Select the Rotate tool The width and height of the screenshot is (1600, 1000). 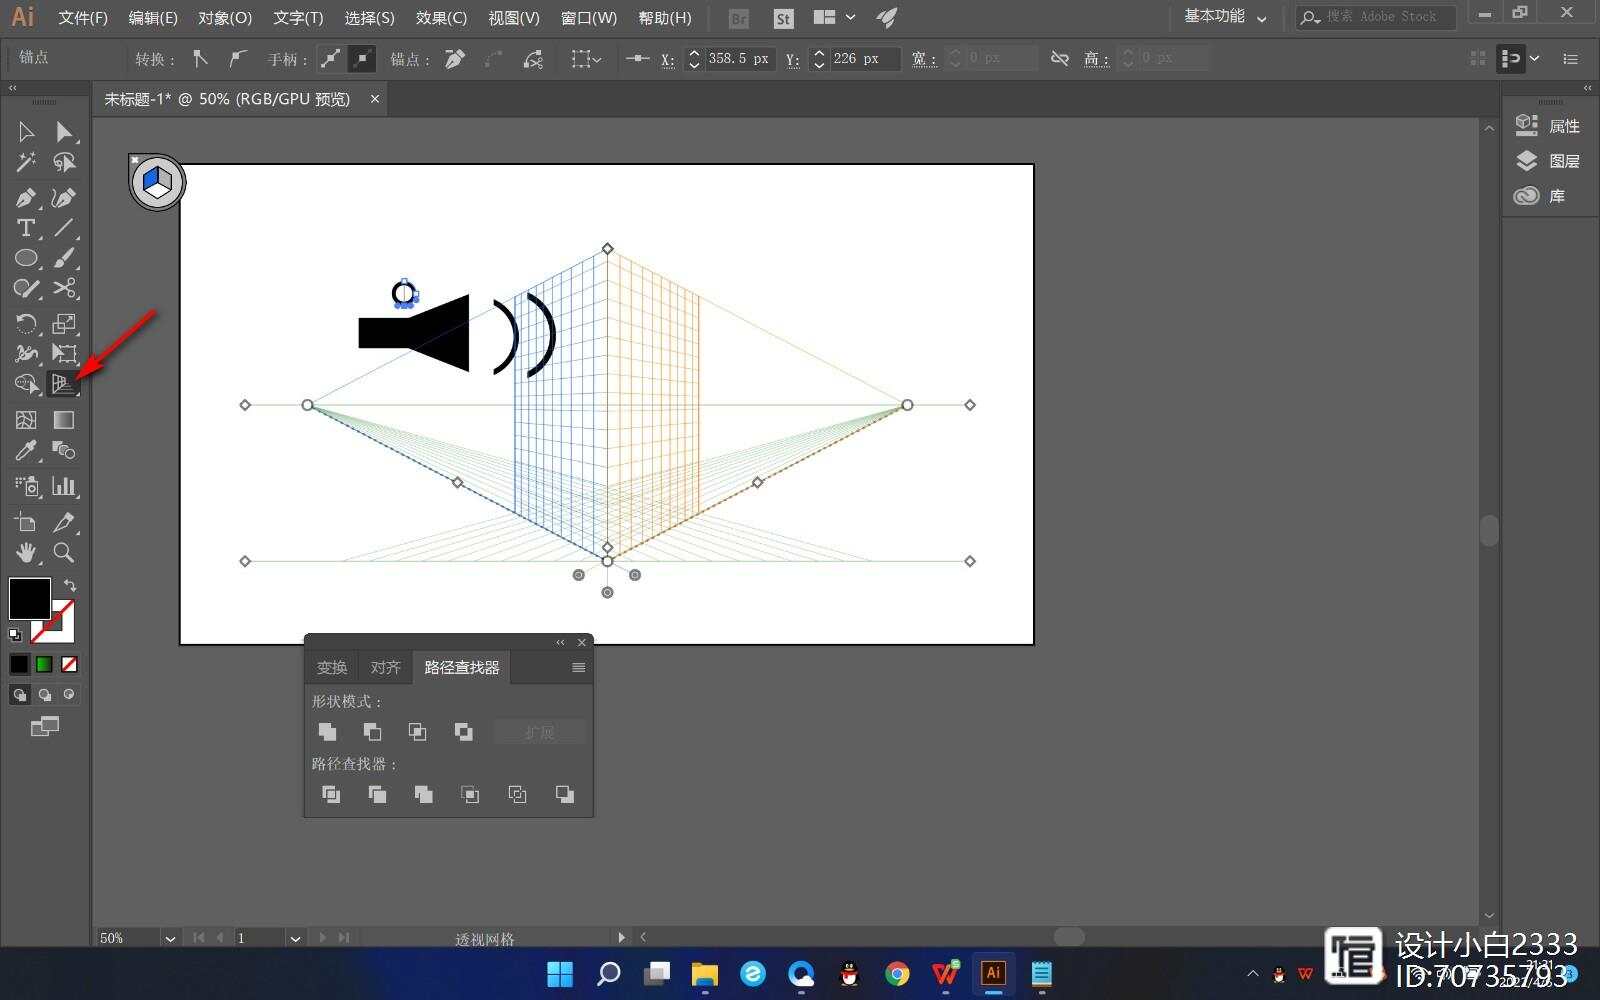click(26, 324)
